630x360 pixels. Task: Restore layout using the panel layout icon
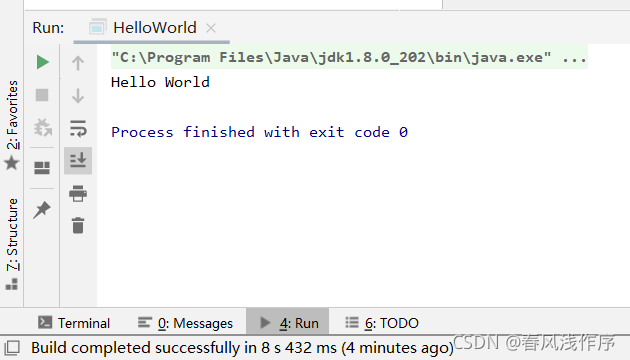tap(42, 168)
